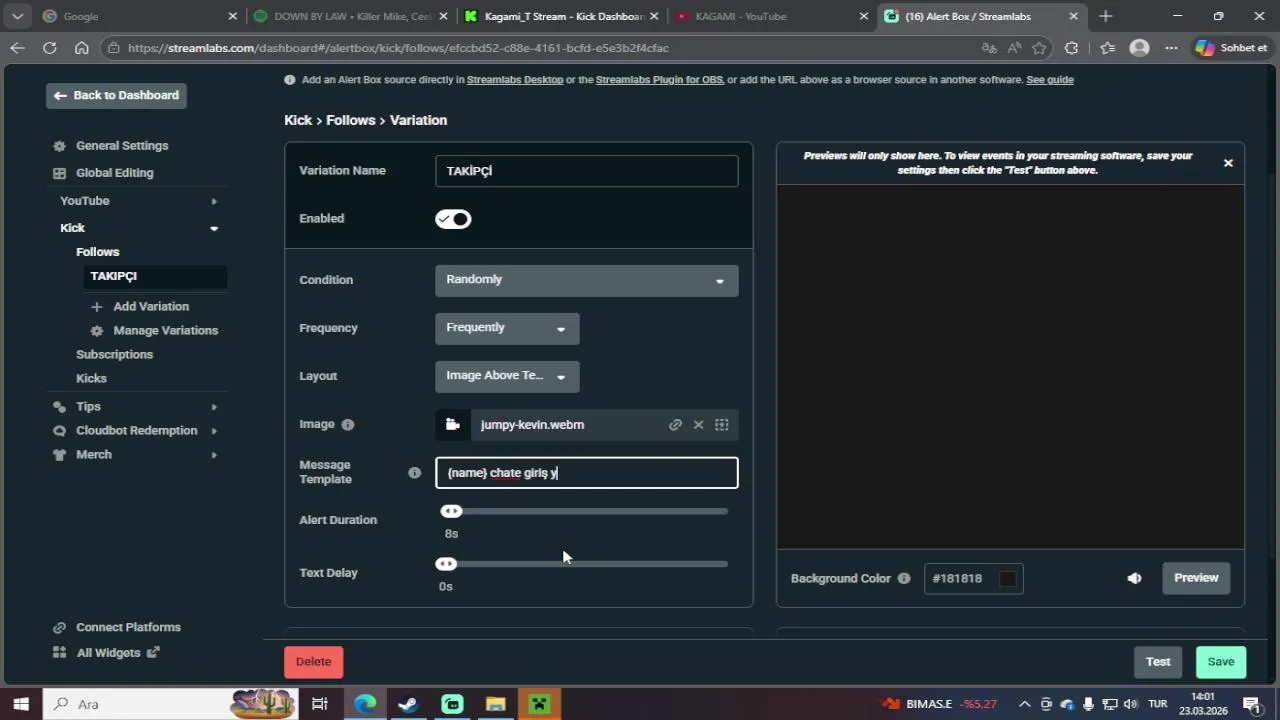Click the General Settings gear icon
The image size is (1280, 720).
pos(59,146)
